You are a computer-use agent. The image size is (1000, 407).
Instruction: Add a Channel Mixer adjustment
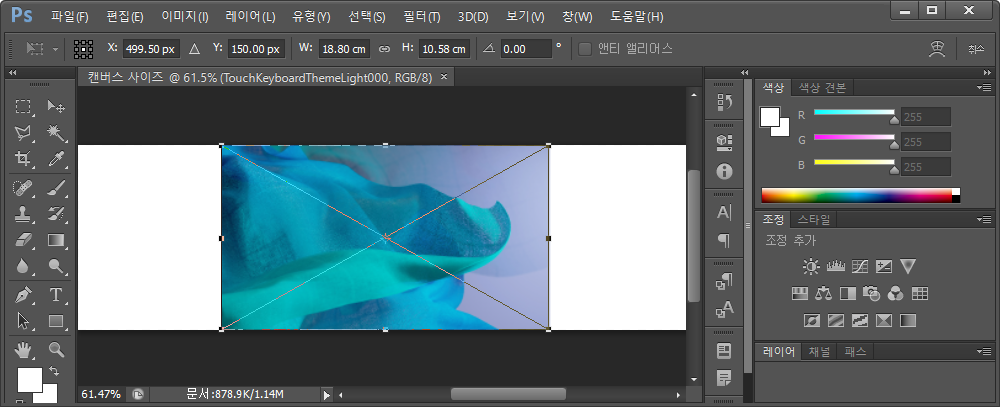coord(895,293)
